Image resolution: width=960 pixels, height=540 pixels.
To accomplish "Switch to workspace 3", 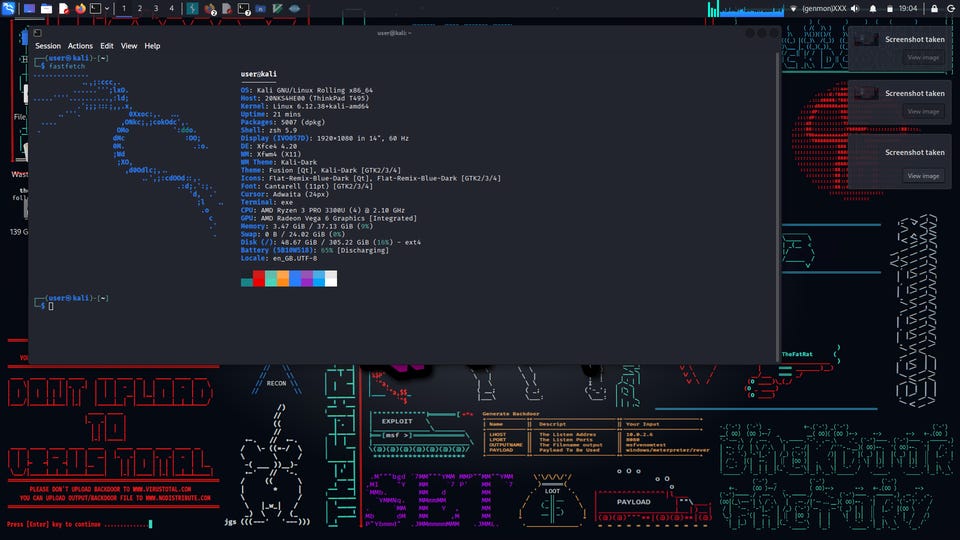I will (x=156, y=9).
